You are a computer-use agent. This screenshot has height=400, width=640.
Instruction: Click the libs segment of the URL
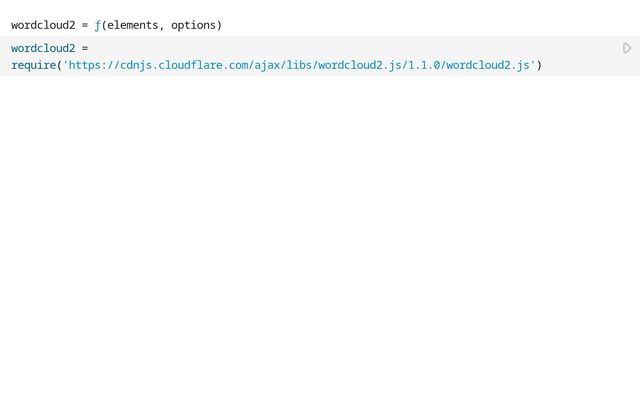tap(300, 65)
